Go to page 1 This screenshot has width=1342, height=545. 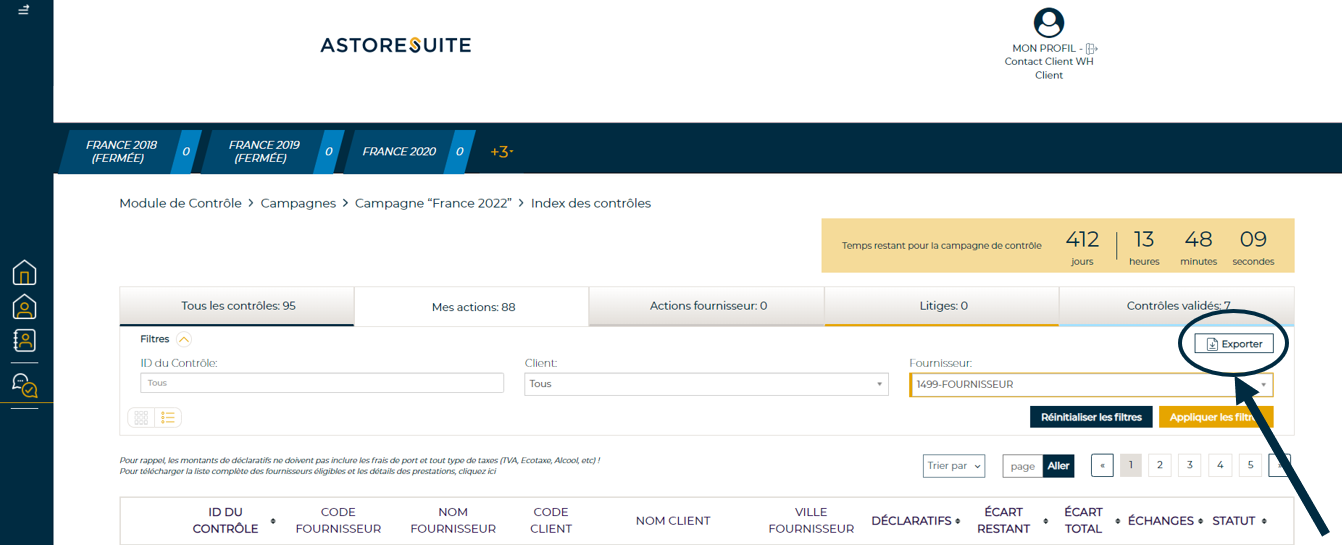pos(1131,465)
